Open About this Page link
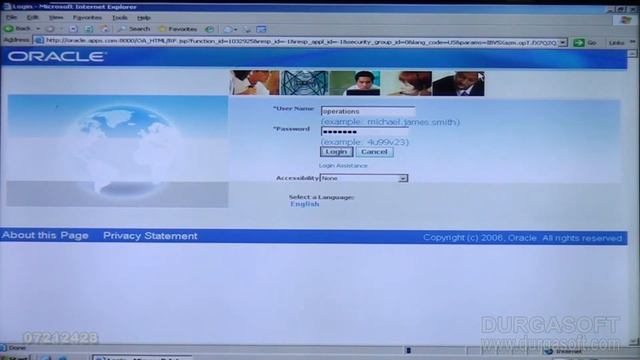This screenshot has height=360, width=640. coord(45,236)
